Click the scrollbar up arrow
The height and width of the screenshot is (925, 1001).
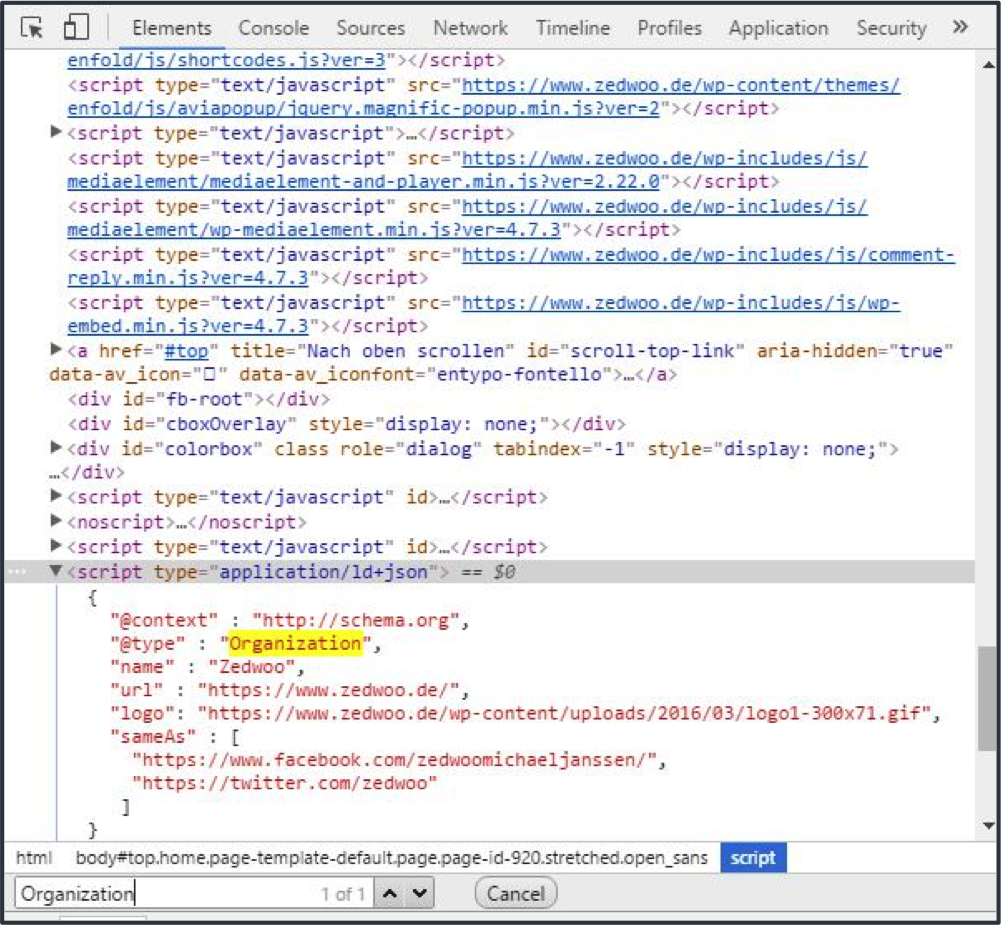988,64
